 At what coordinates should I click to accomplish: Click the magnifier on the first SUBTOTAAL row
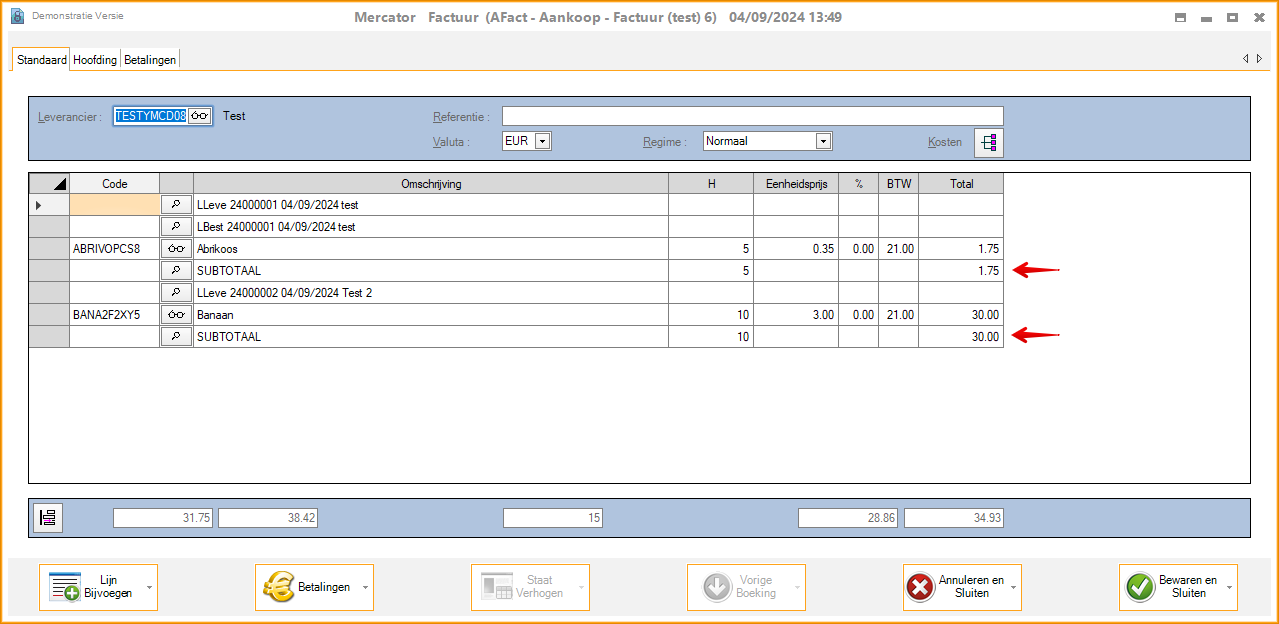pos(176,271)
